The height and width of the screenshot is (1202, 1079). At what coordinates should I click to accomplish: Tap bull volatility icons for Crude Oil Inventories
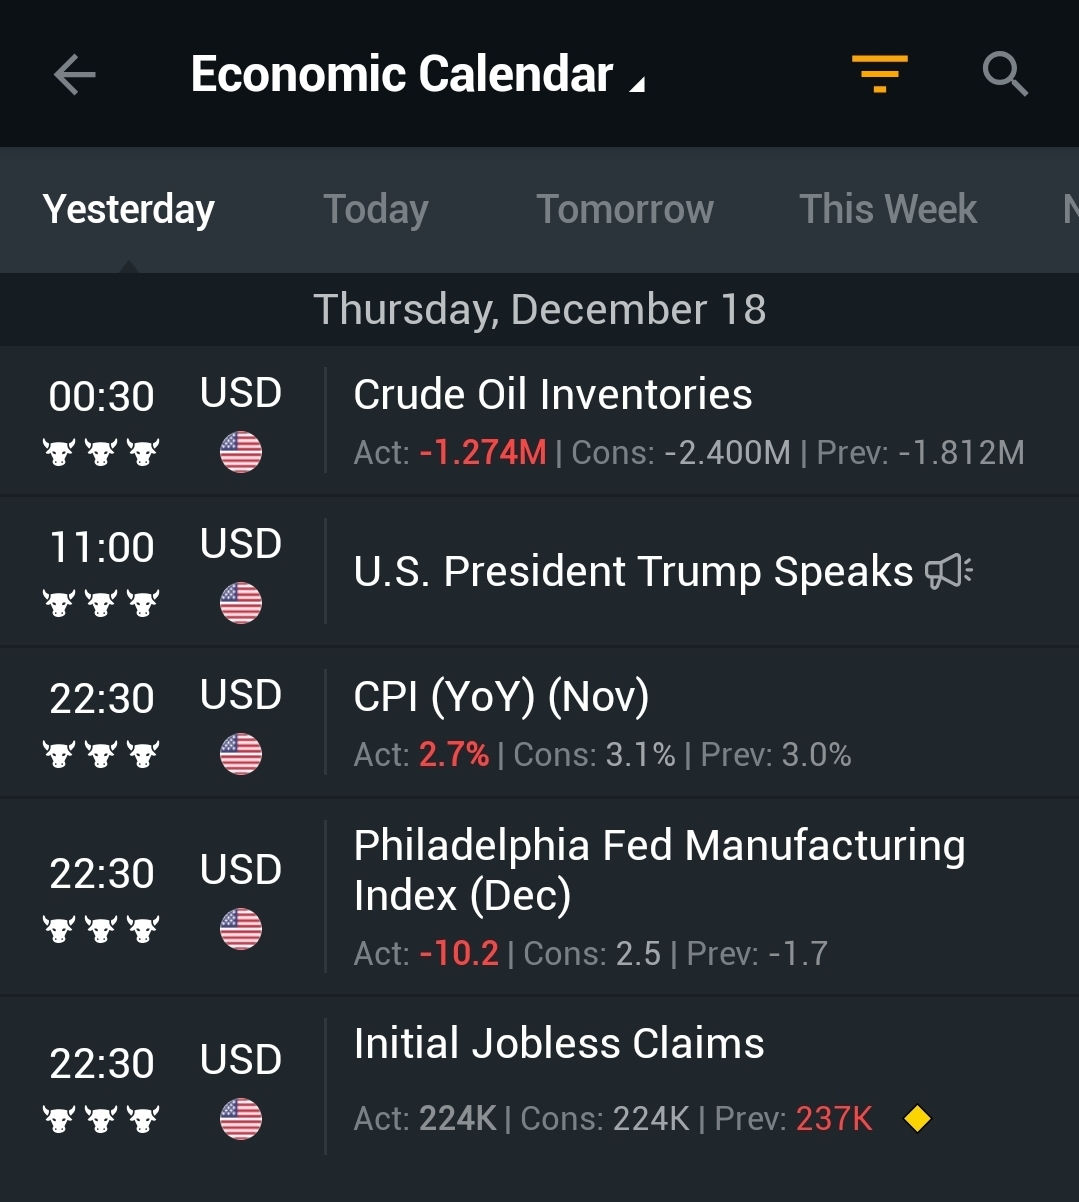[101, 453]
